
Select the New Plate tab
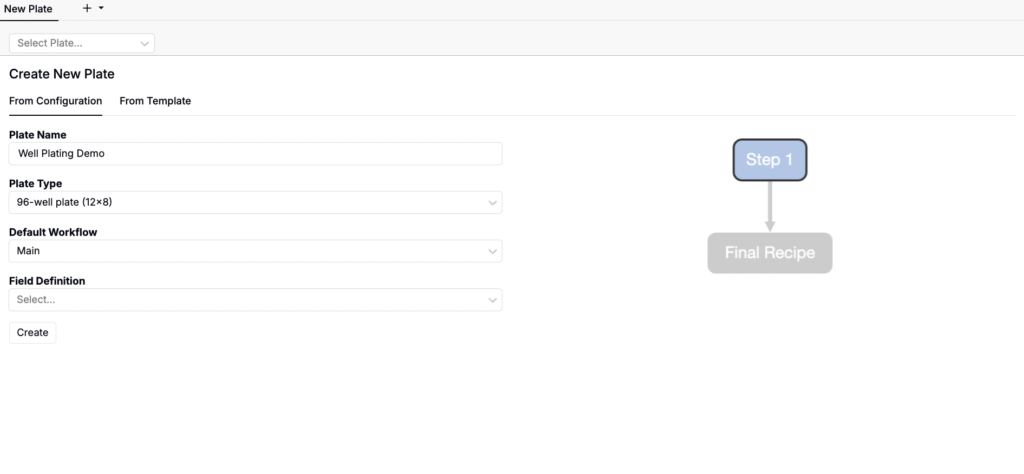click(28, 8)
